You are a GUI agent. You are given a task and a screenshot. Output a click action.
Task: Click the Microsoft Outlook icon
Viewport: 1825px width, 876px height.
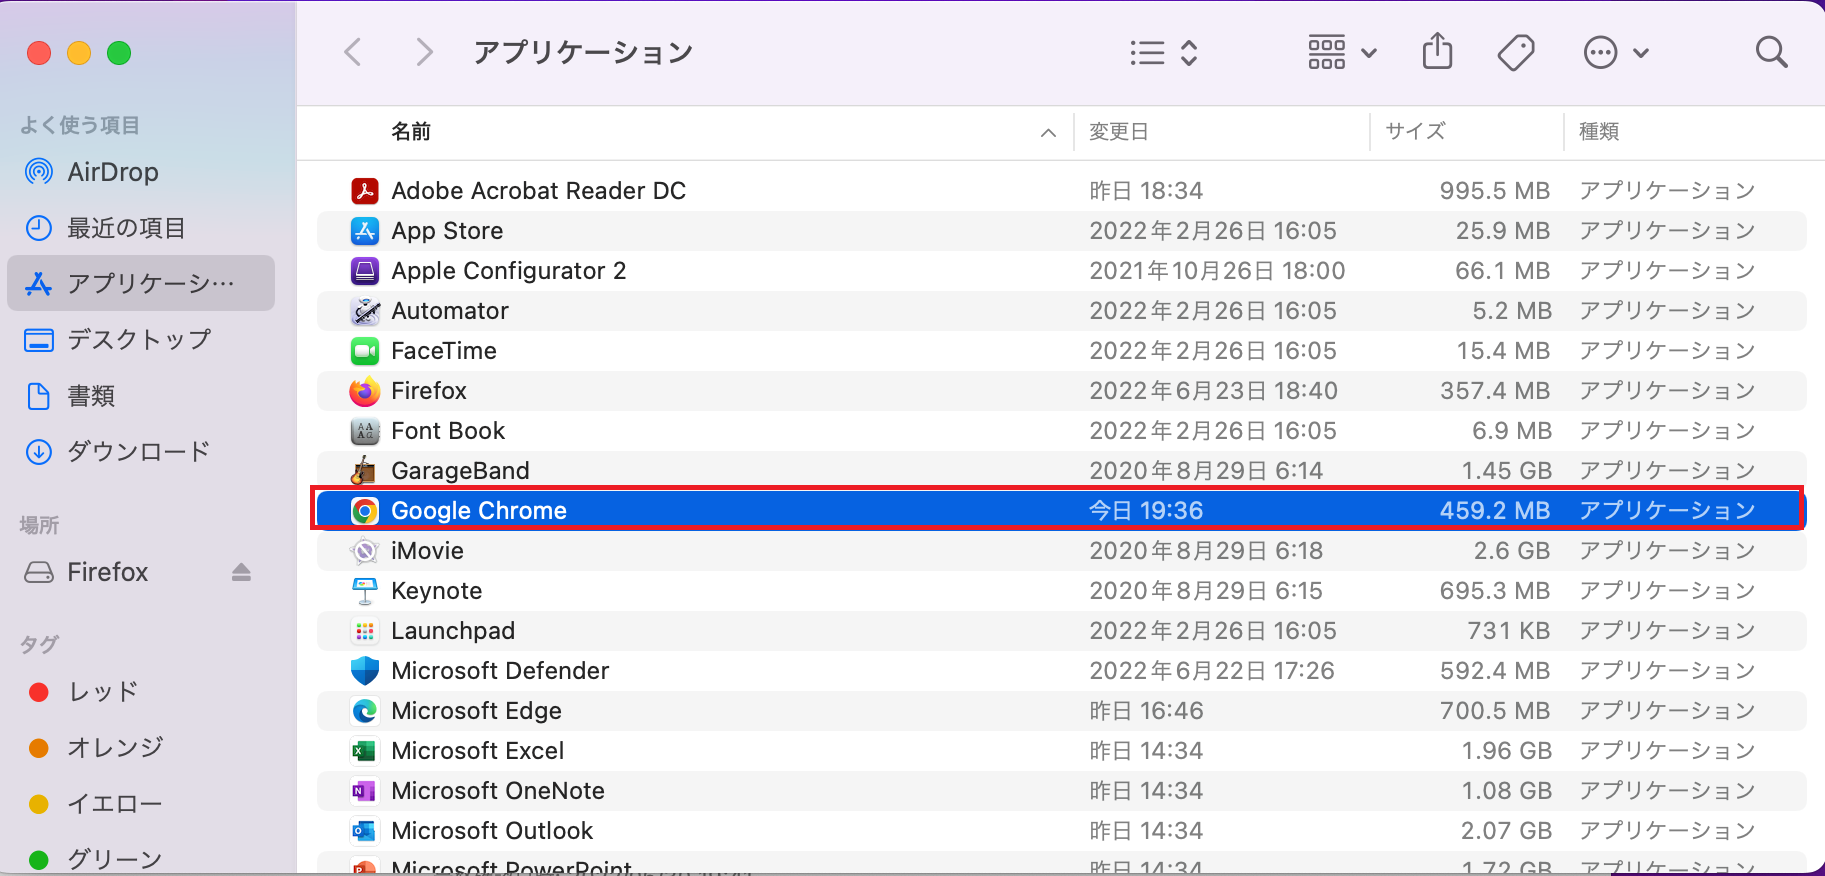point(365,831)
